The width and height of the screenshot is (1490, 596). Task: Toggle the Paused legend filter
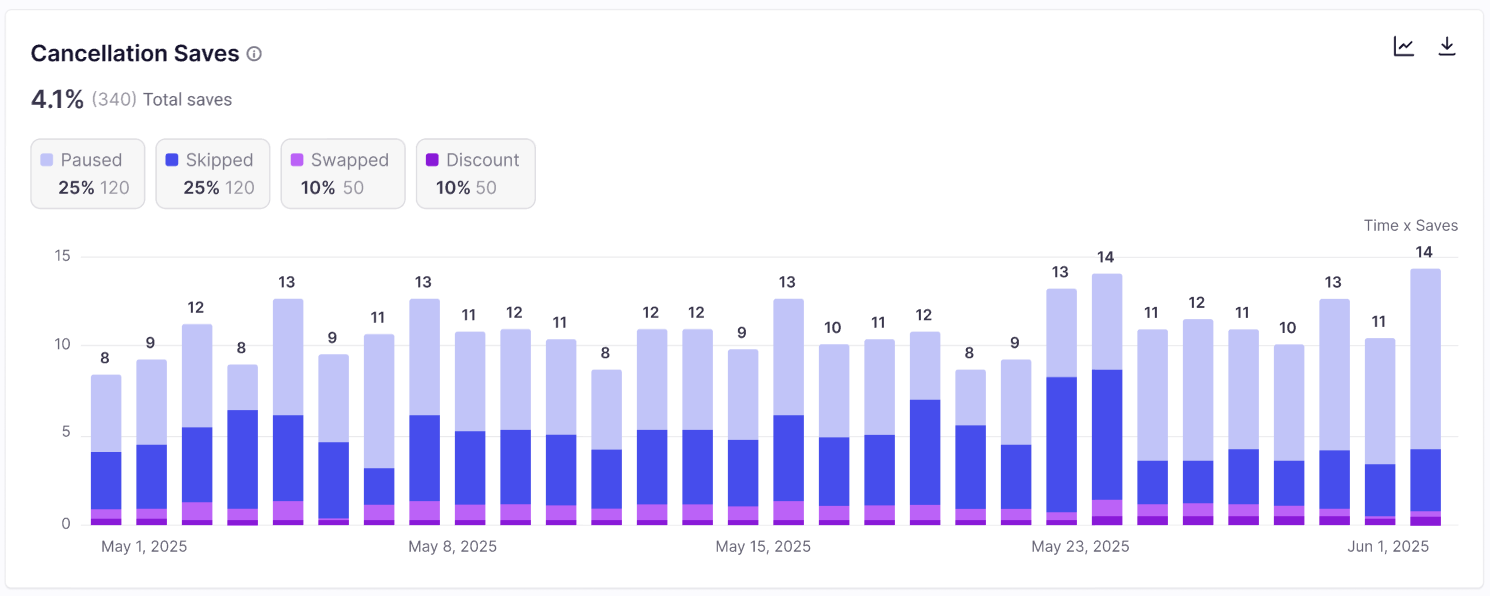(x=88, y=174)
